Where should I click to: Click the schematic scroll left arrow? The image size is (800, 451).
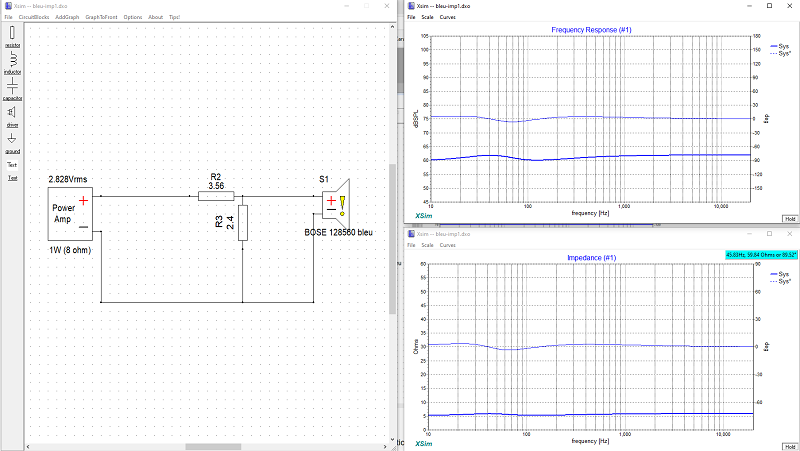pos(28,447)
